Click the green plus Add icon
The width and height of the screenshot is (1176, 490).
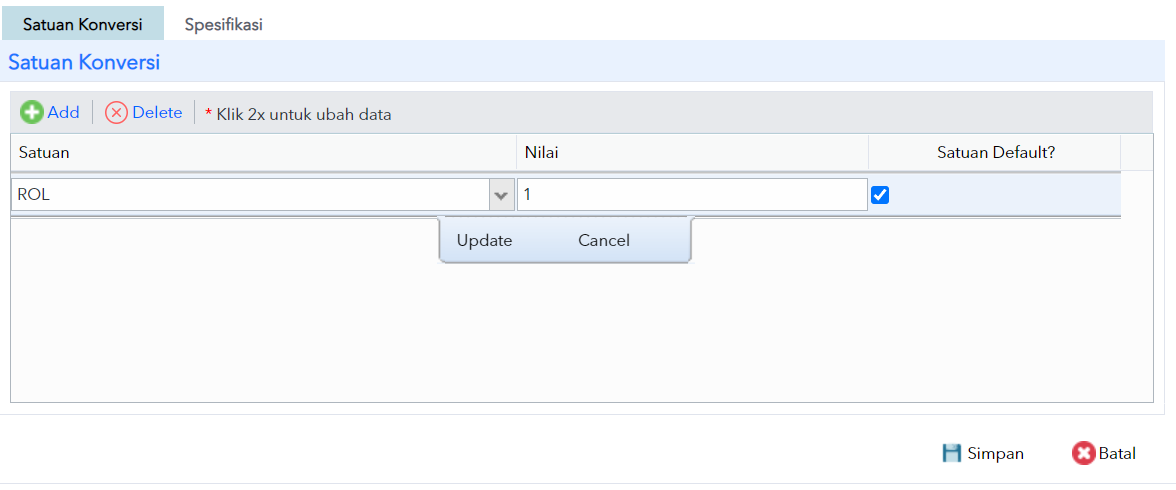coord(32,113)
